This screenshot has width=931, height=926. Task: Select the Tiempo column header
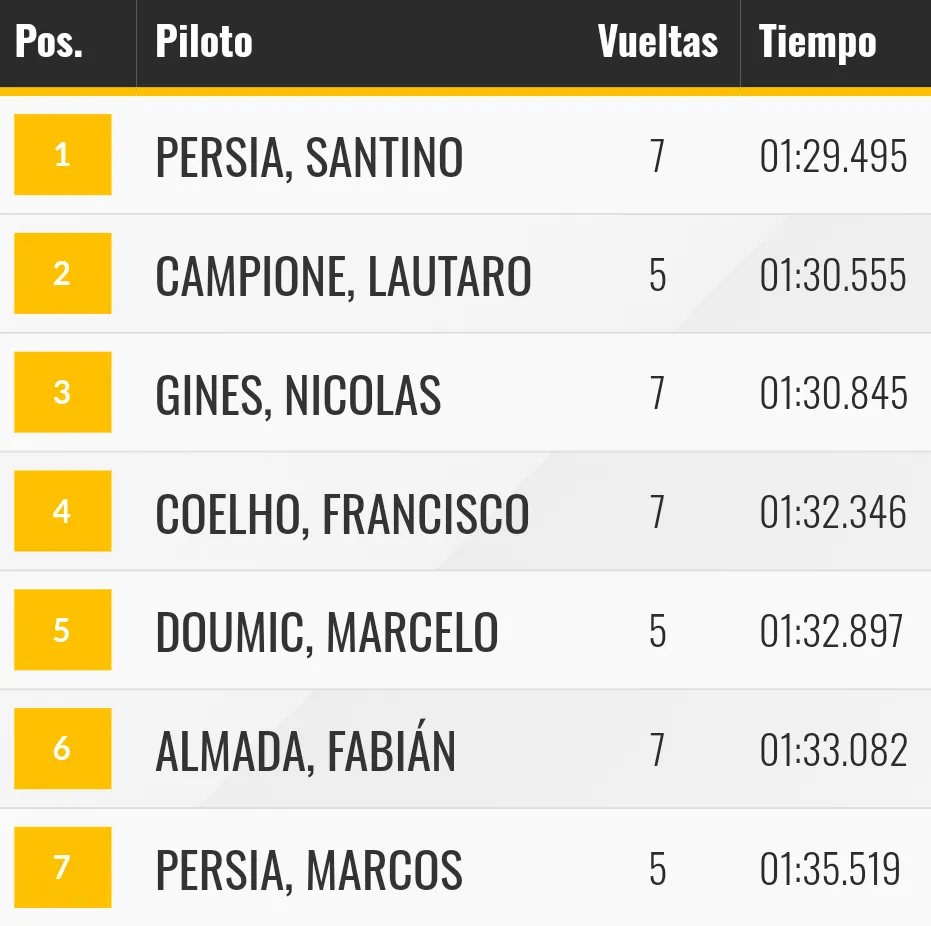(x=817, y=43)
